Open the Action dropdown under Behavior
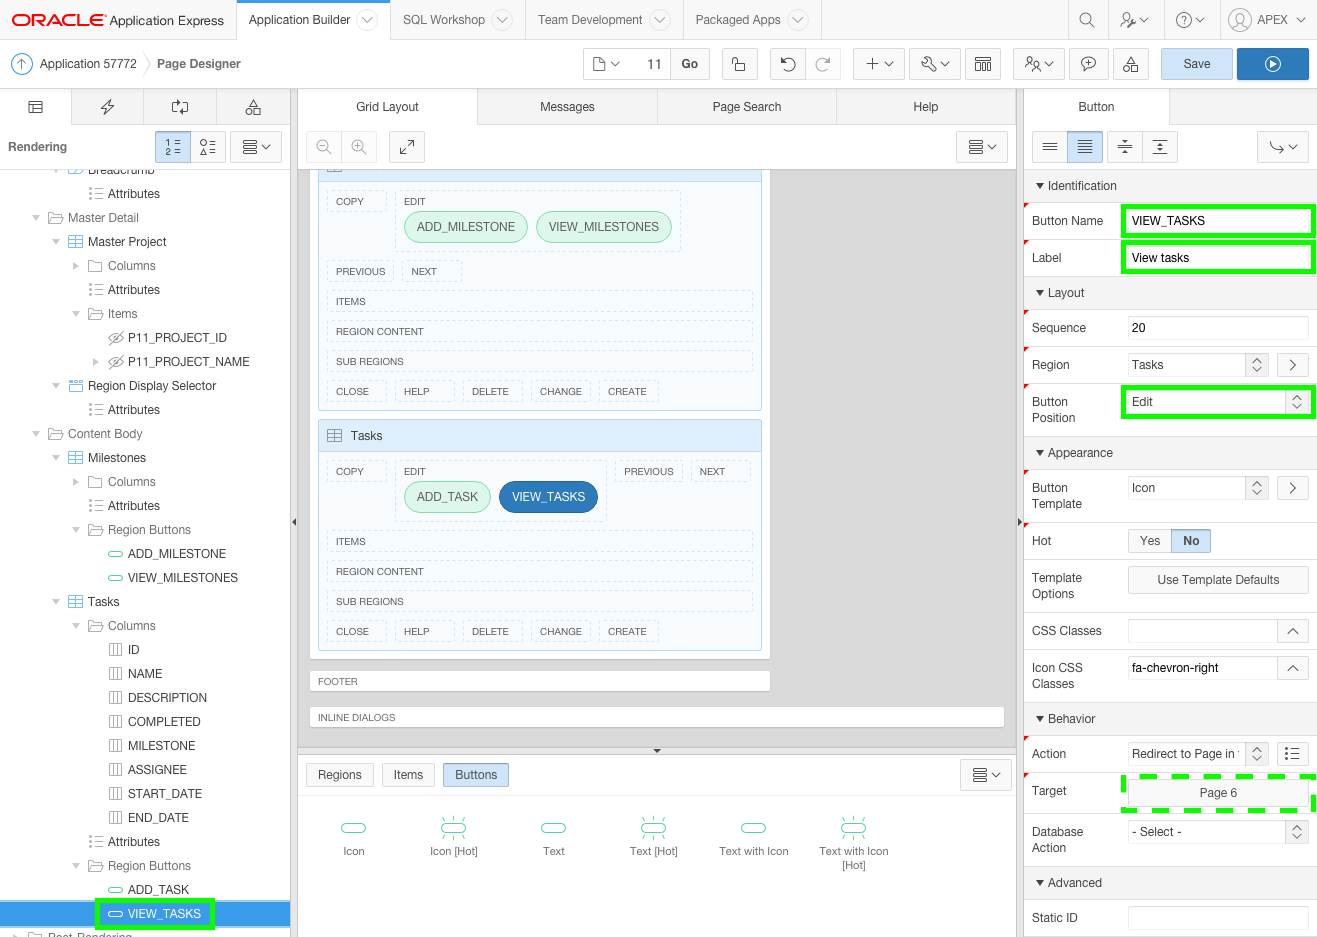1317x937 pixels. tap(1257, 753)
